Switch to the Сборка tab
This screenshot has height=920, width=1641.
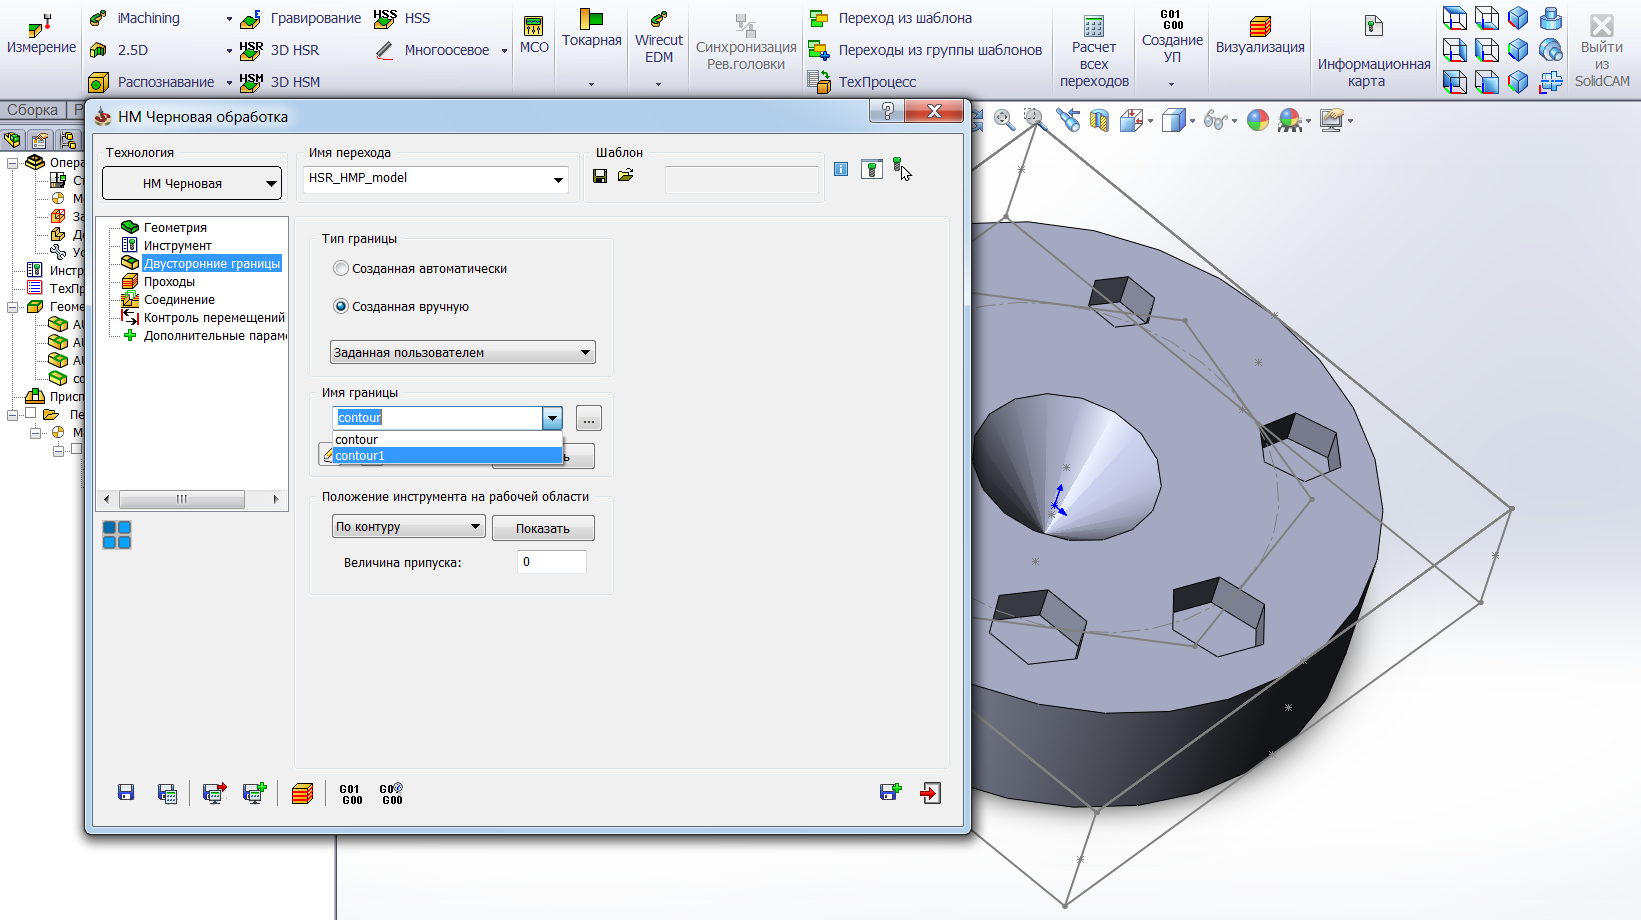[x=33, y=110]
